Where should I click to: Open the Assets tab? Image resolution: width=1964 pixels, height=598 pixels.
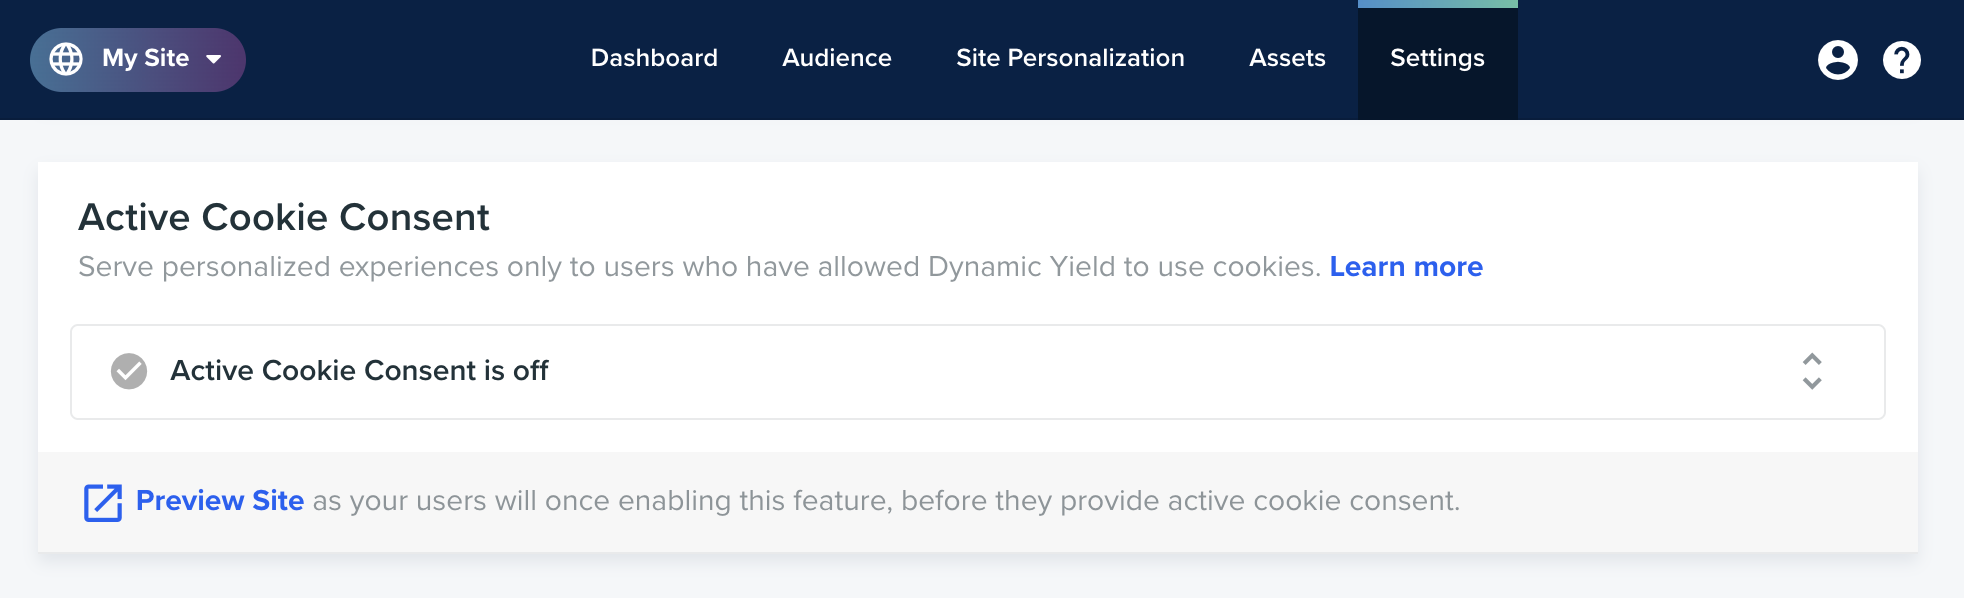point(1287,58)
